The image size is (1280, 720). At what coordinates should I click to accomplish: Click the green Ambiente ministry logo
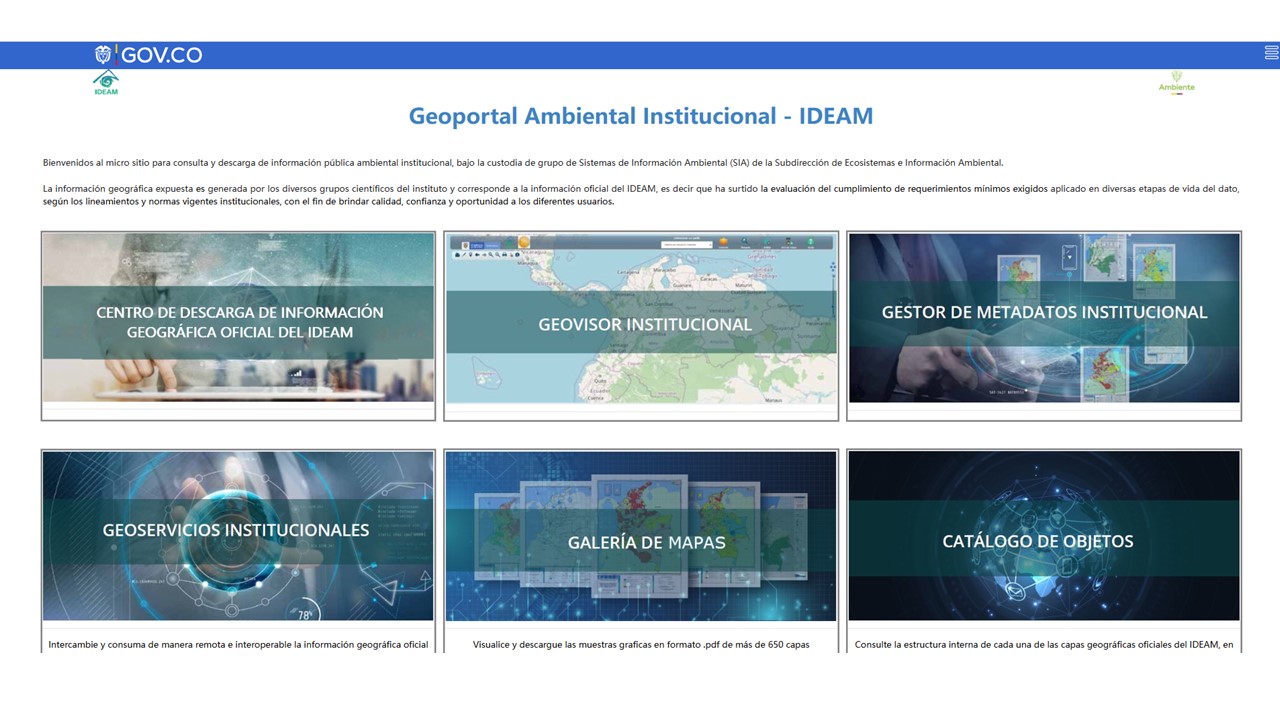1176,82
